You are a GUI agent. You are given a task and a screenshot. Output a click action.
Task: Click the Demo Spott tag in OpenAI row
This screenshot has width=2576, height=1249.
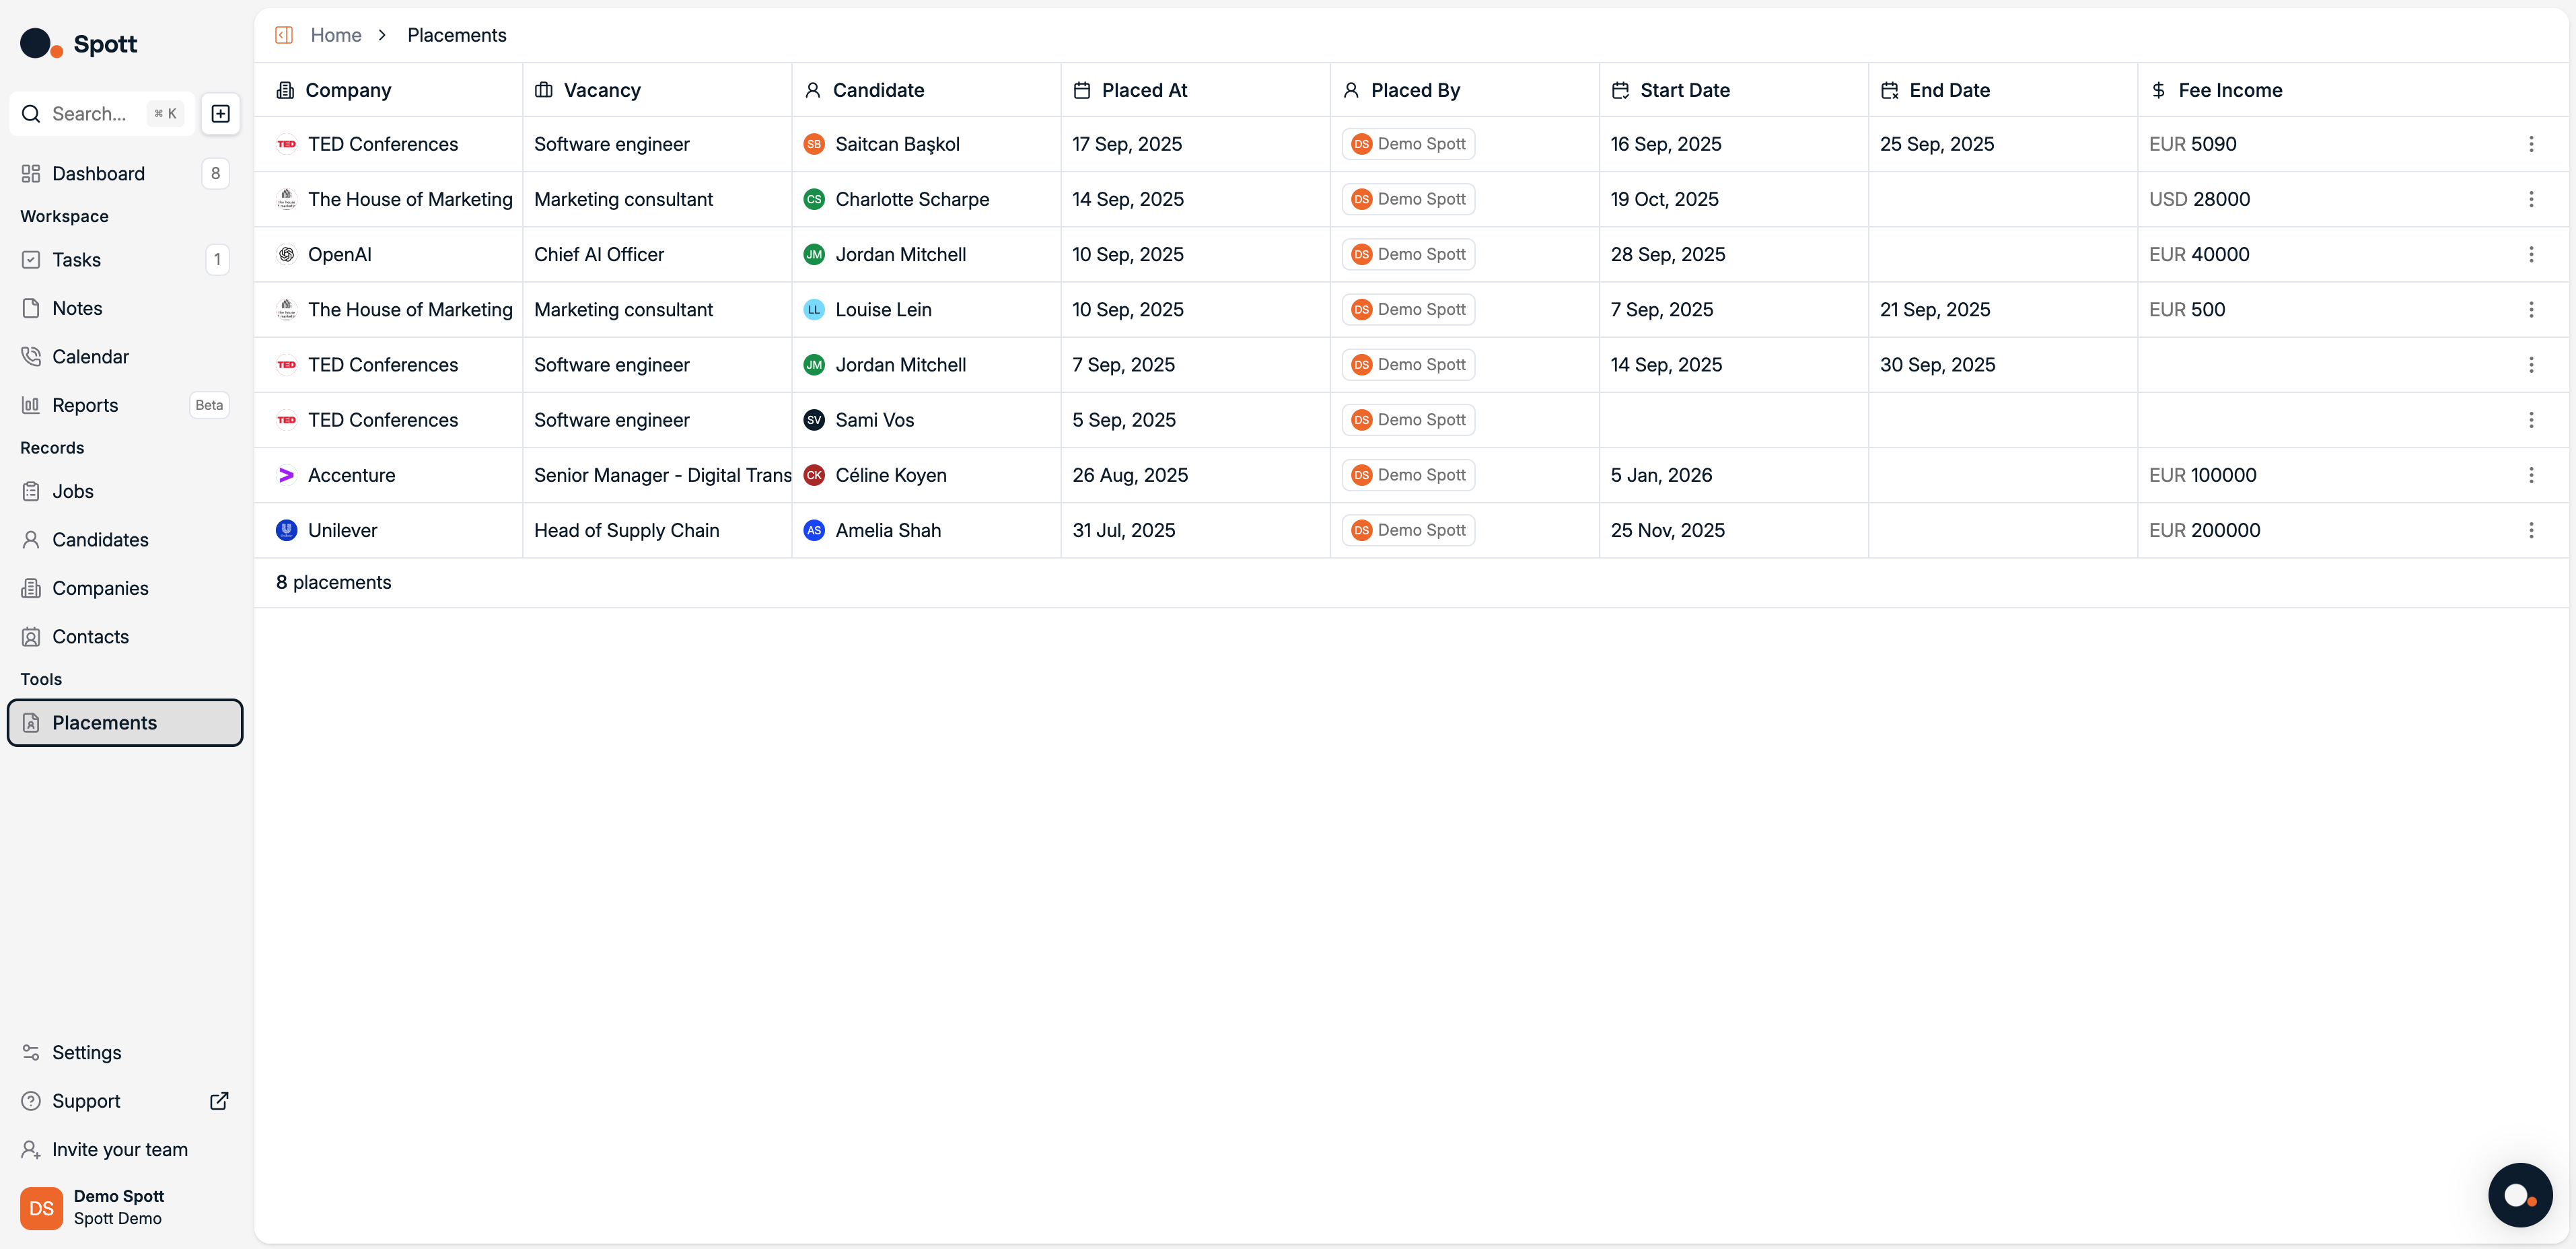click(x=1408, y=254)
